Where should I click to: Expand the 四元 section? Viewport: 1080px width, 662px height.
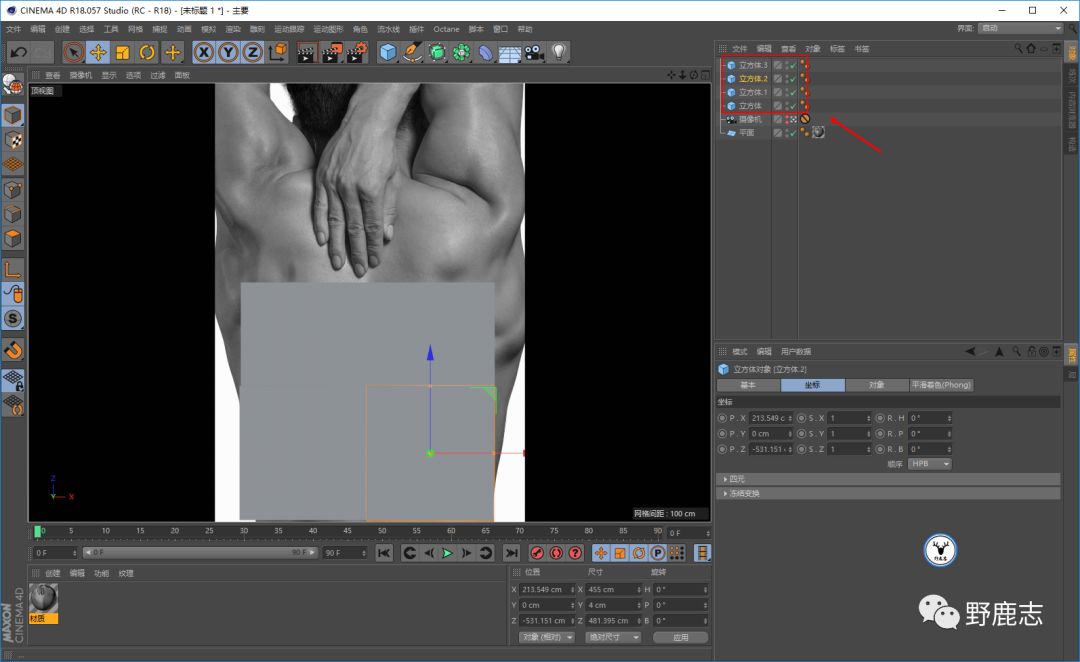click(x=736, y=479)
